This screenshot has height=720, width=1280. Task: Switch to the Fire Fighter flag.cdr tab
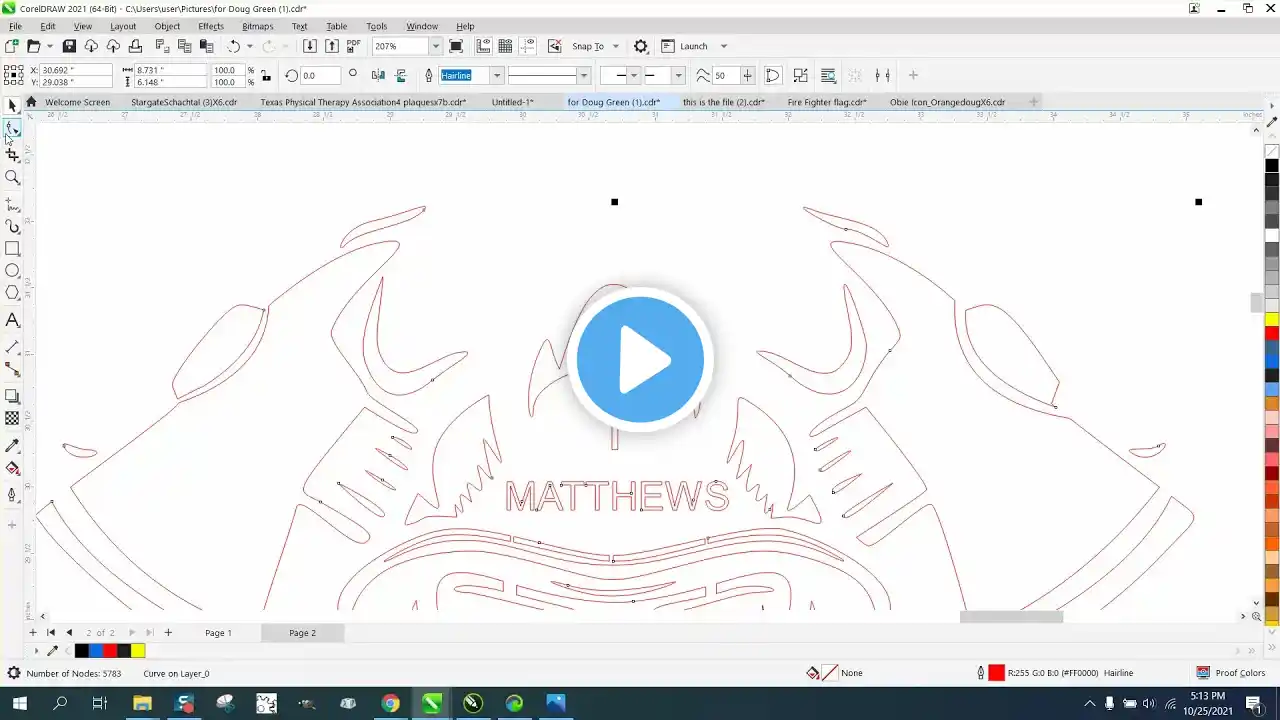tap(826, 102)
